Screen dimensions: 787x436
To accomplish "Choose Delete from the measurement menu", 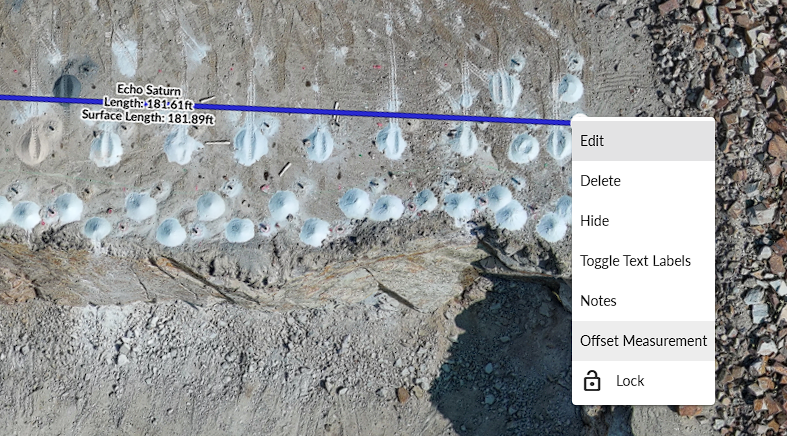I will (643, 181).
